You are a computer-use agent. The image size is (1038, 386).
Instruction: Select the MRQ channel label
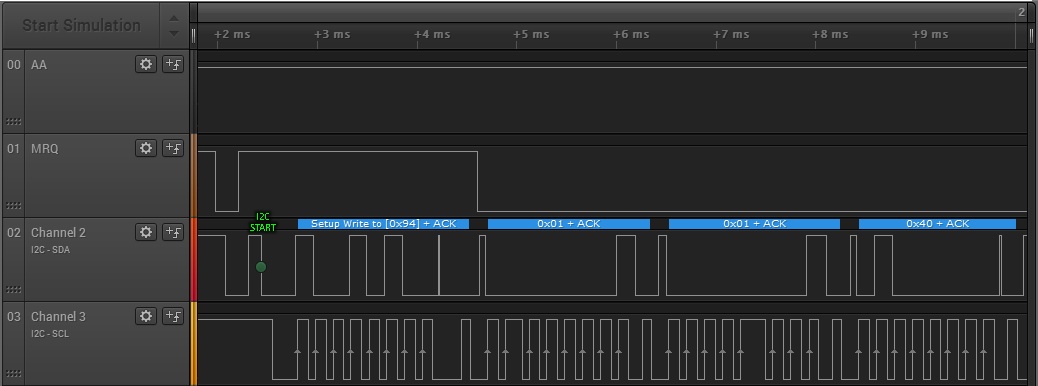(x=44, y=148)
